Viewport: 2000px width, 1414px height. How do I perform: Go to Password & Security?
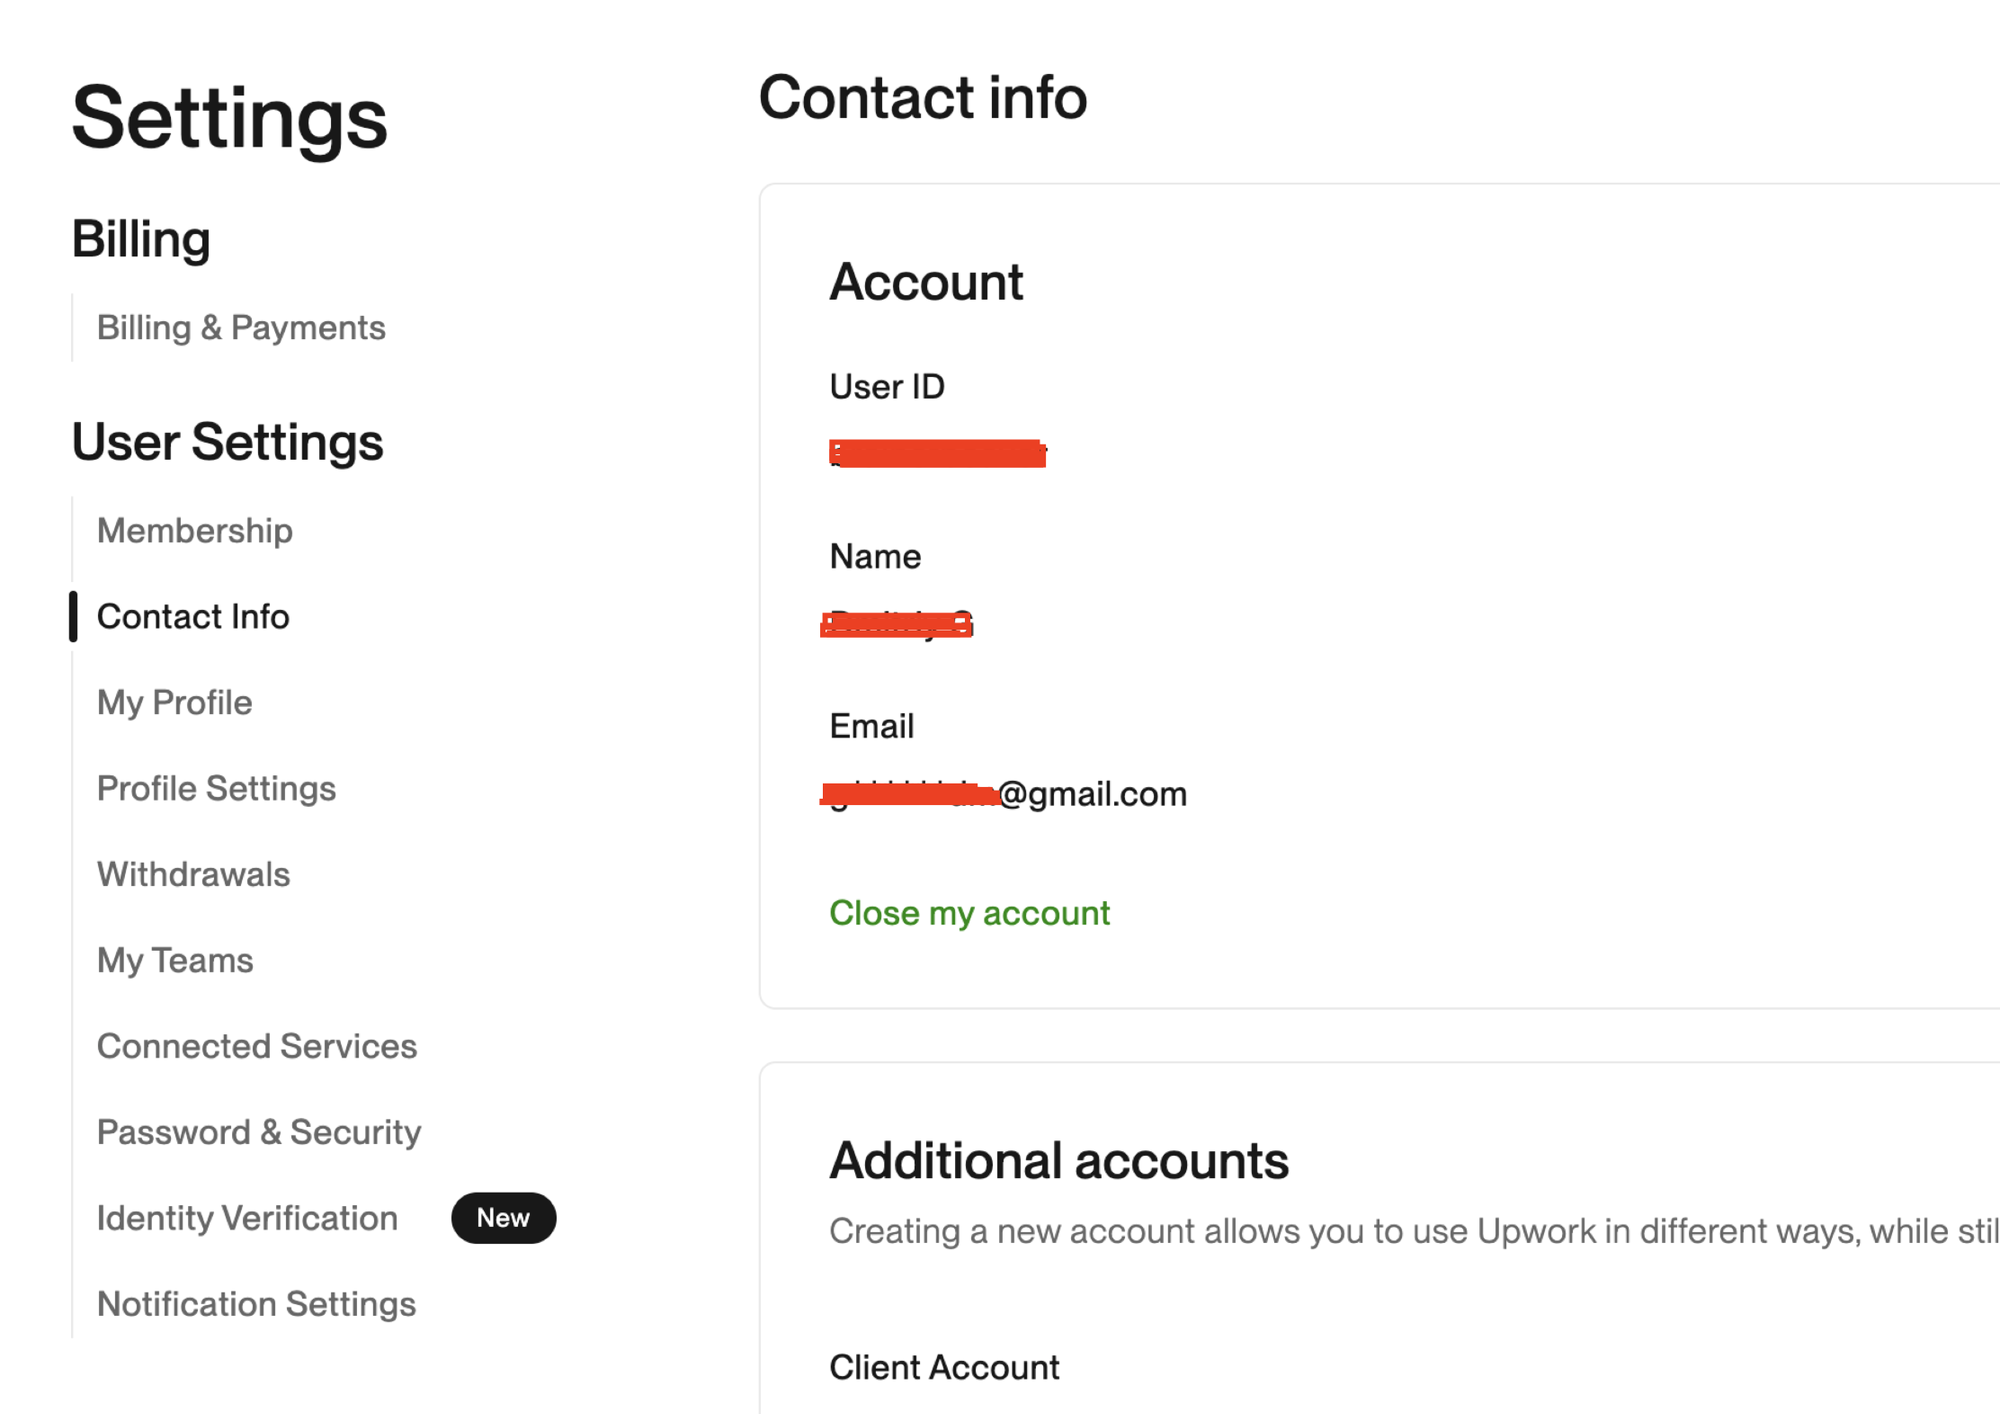coord(259,1133)
